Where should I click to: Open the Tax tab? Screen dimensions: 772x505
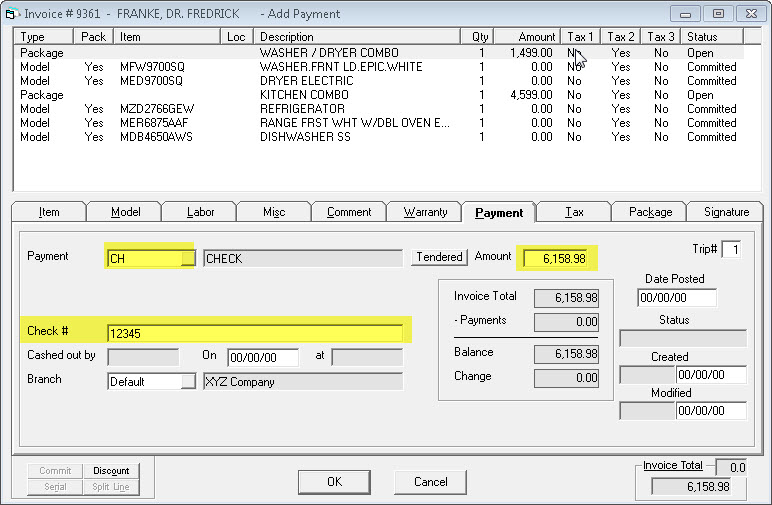(574, 212)
